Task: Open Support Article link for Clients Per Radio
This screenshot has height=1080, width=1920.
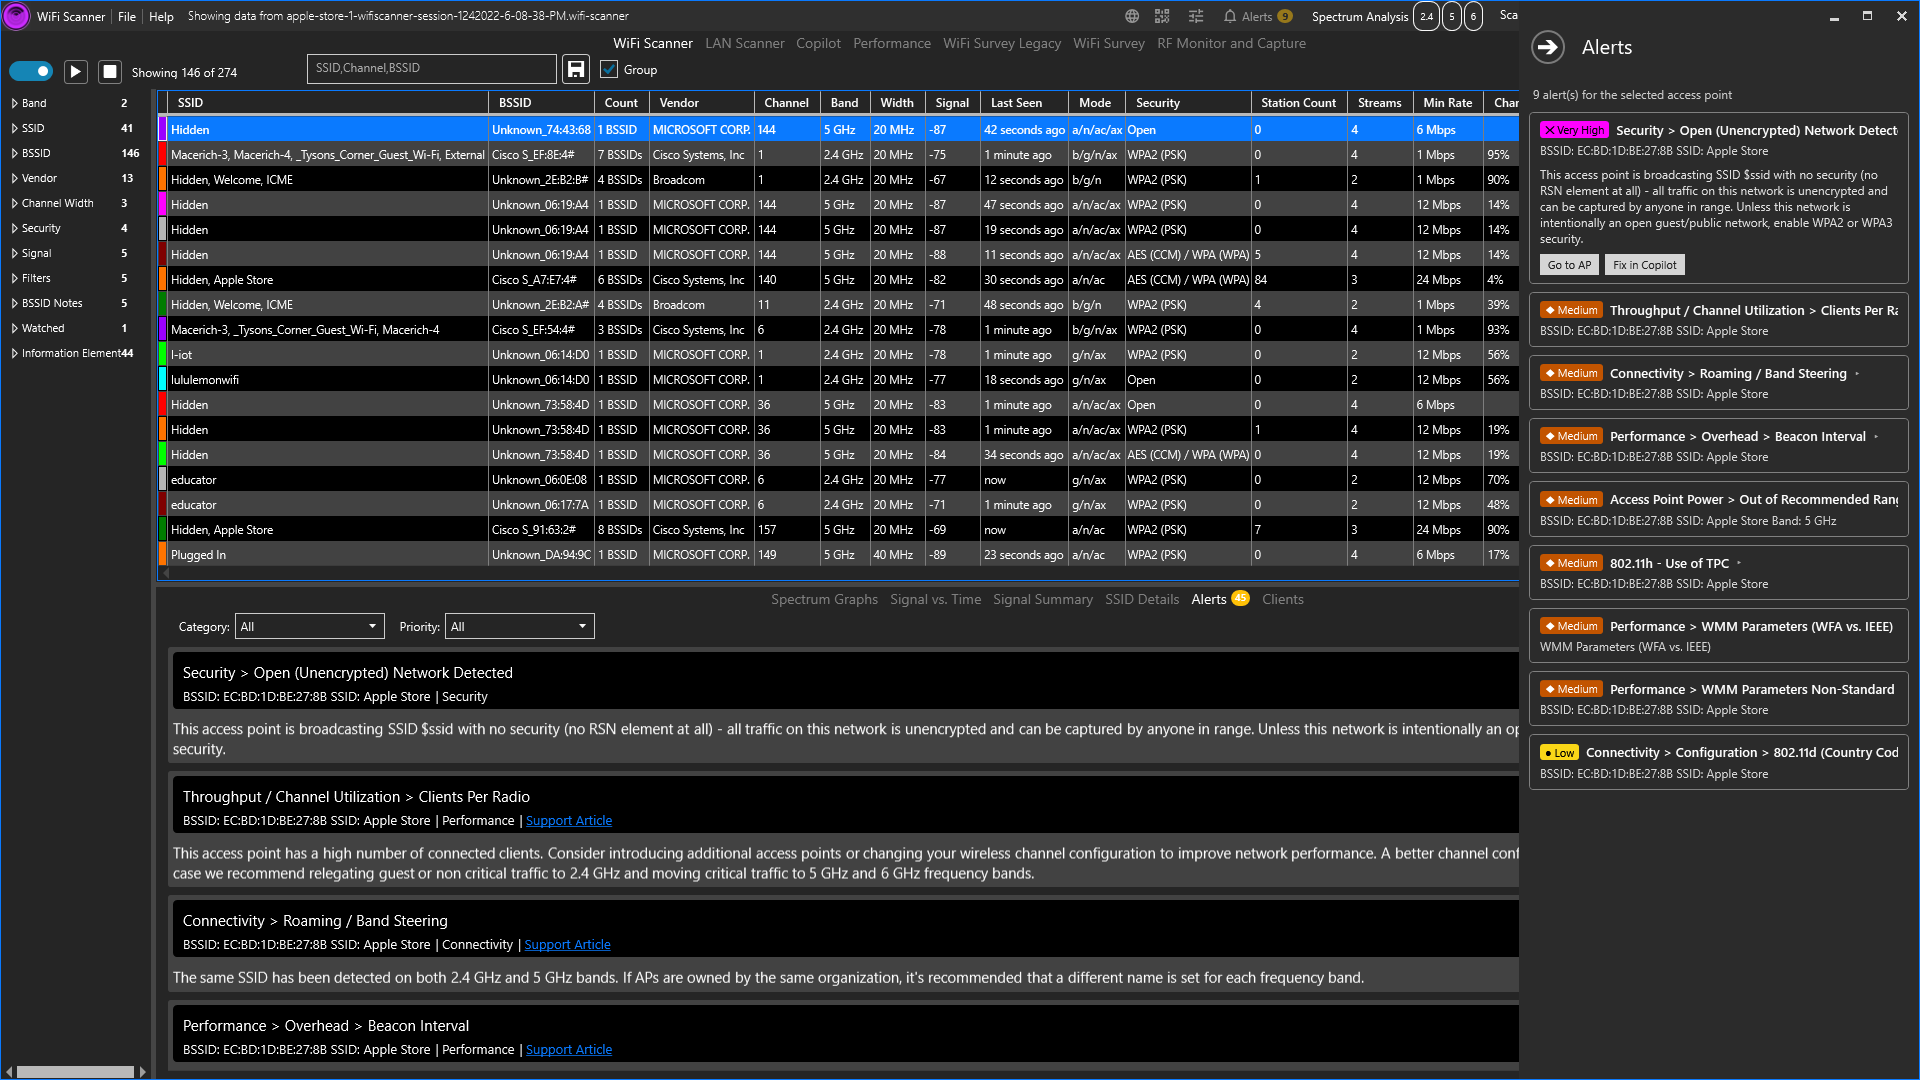Action: point(569,821)
